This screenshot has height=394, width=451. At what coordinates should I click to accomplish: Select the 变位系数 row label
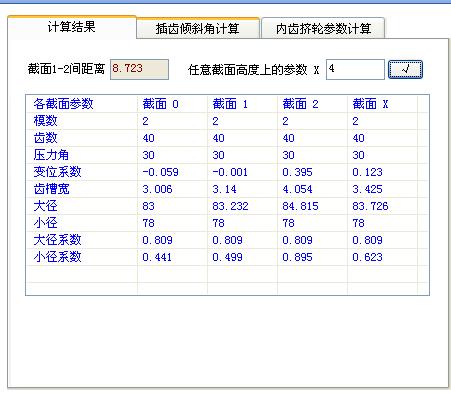(x=57, y=172)
